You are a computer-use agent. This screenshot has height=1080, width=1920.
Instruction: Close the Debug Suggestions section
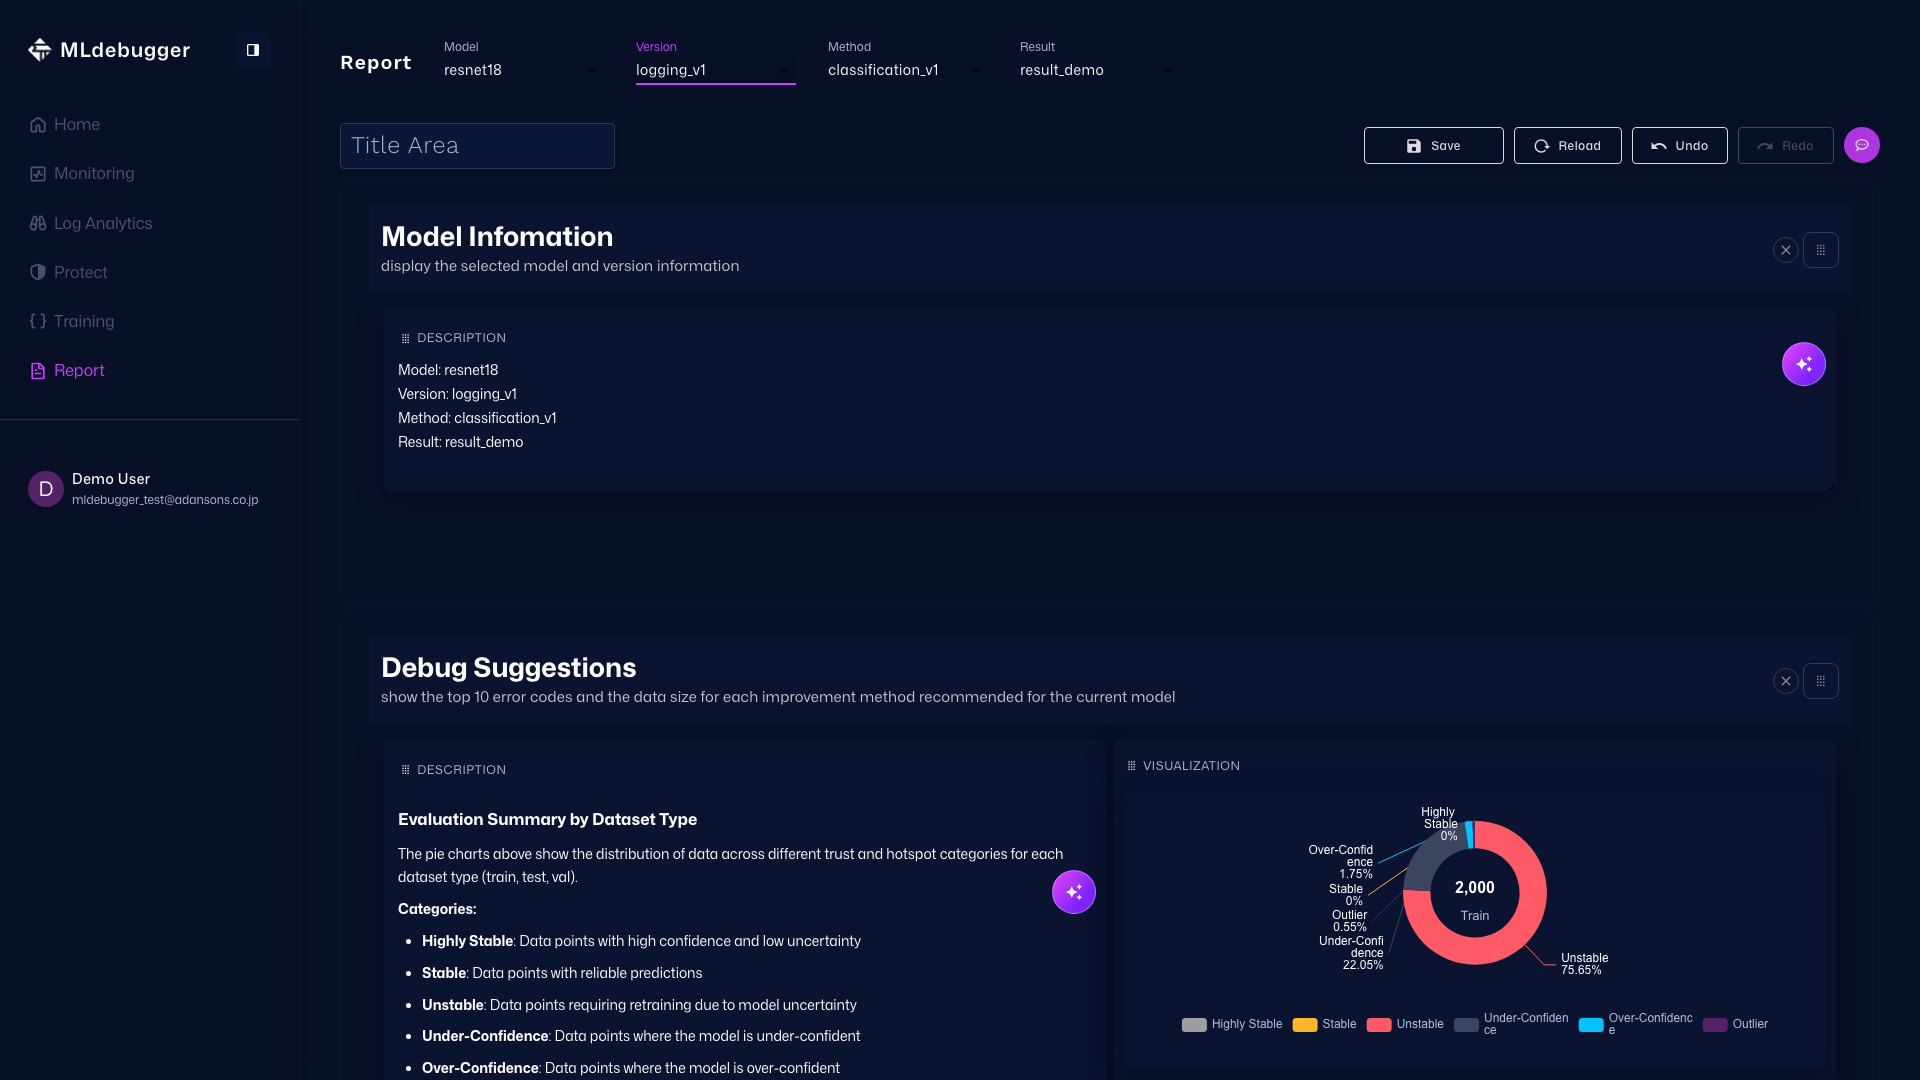(1785, 682)
